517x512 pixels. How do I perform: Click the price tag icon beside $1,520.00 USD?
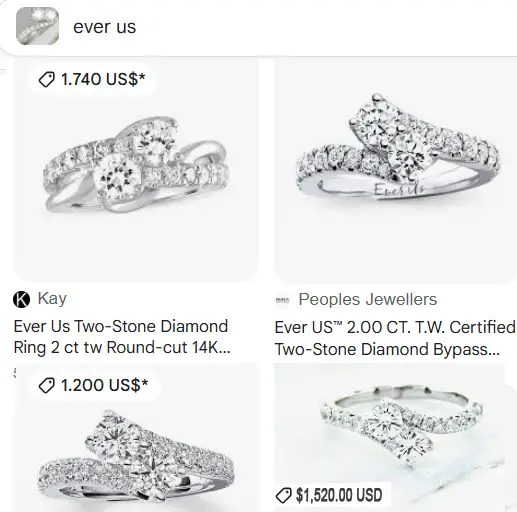point(284,495)
